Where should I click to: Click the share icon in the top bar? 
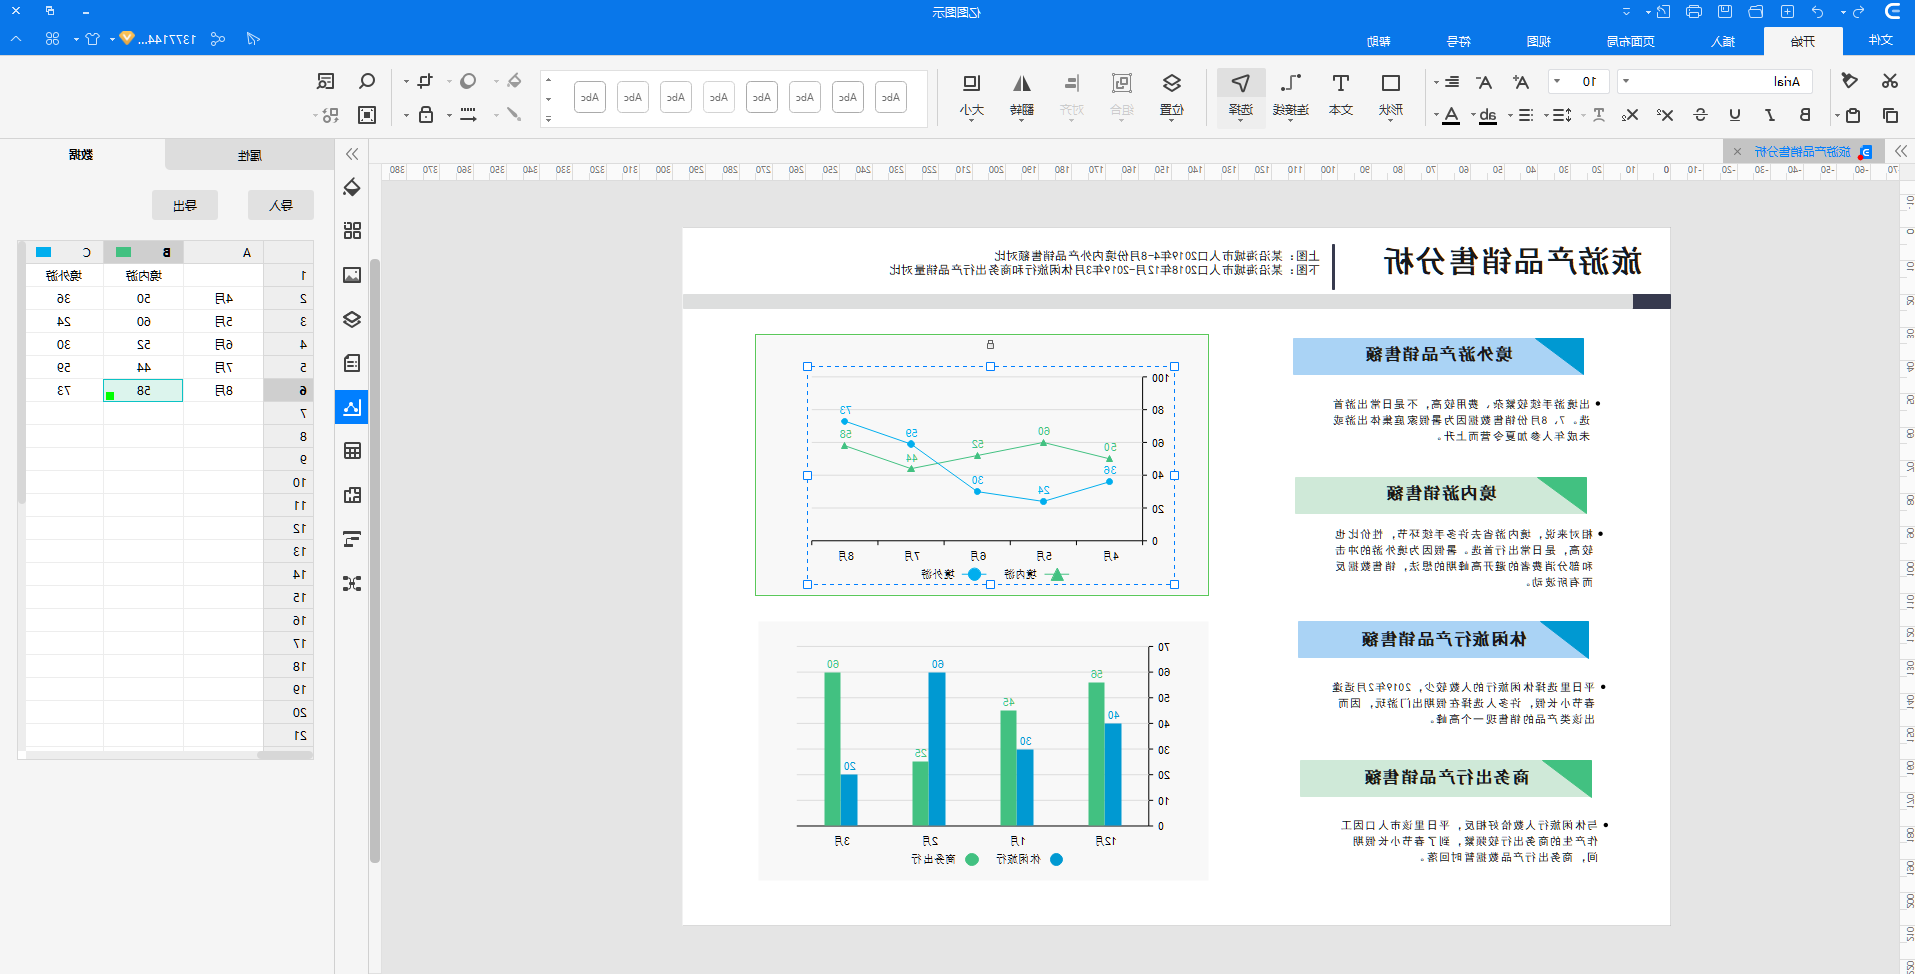click(x=218, y=39)
